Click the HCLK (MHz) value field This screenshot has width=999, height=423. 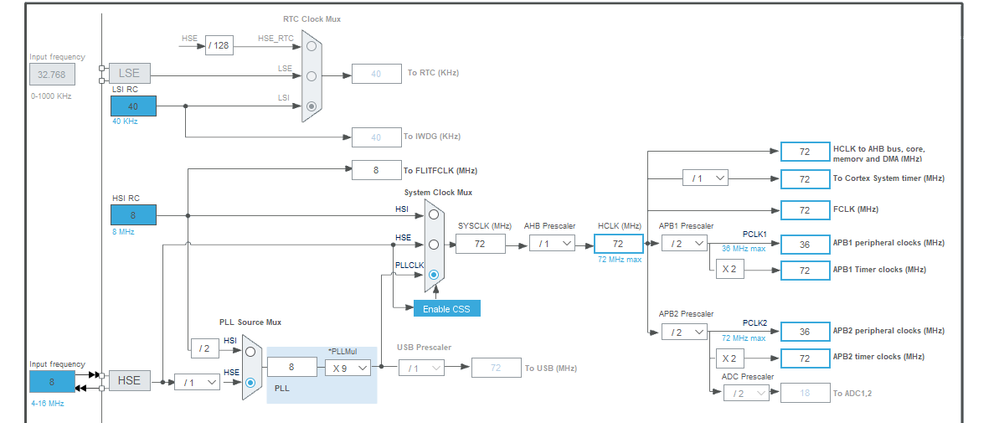click(619, 243)
